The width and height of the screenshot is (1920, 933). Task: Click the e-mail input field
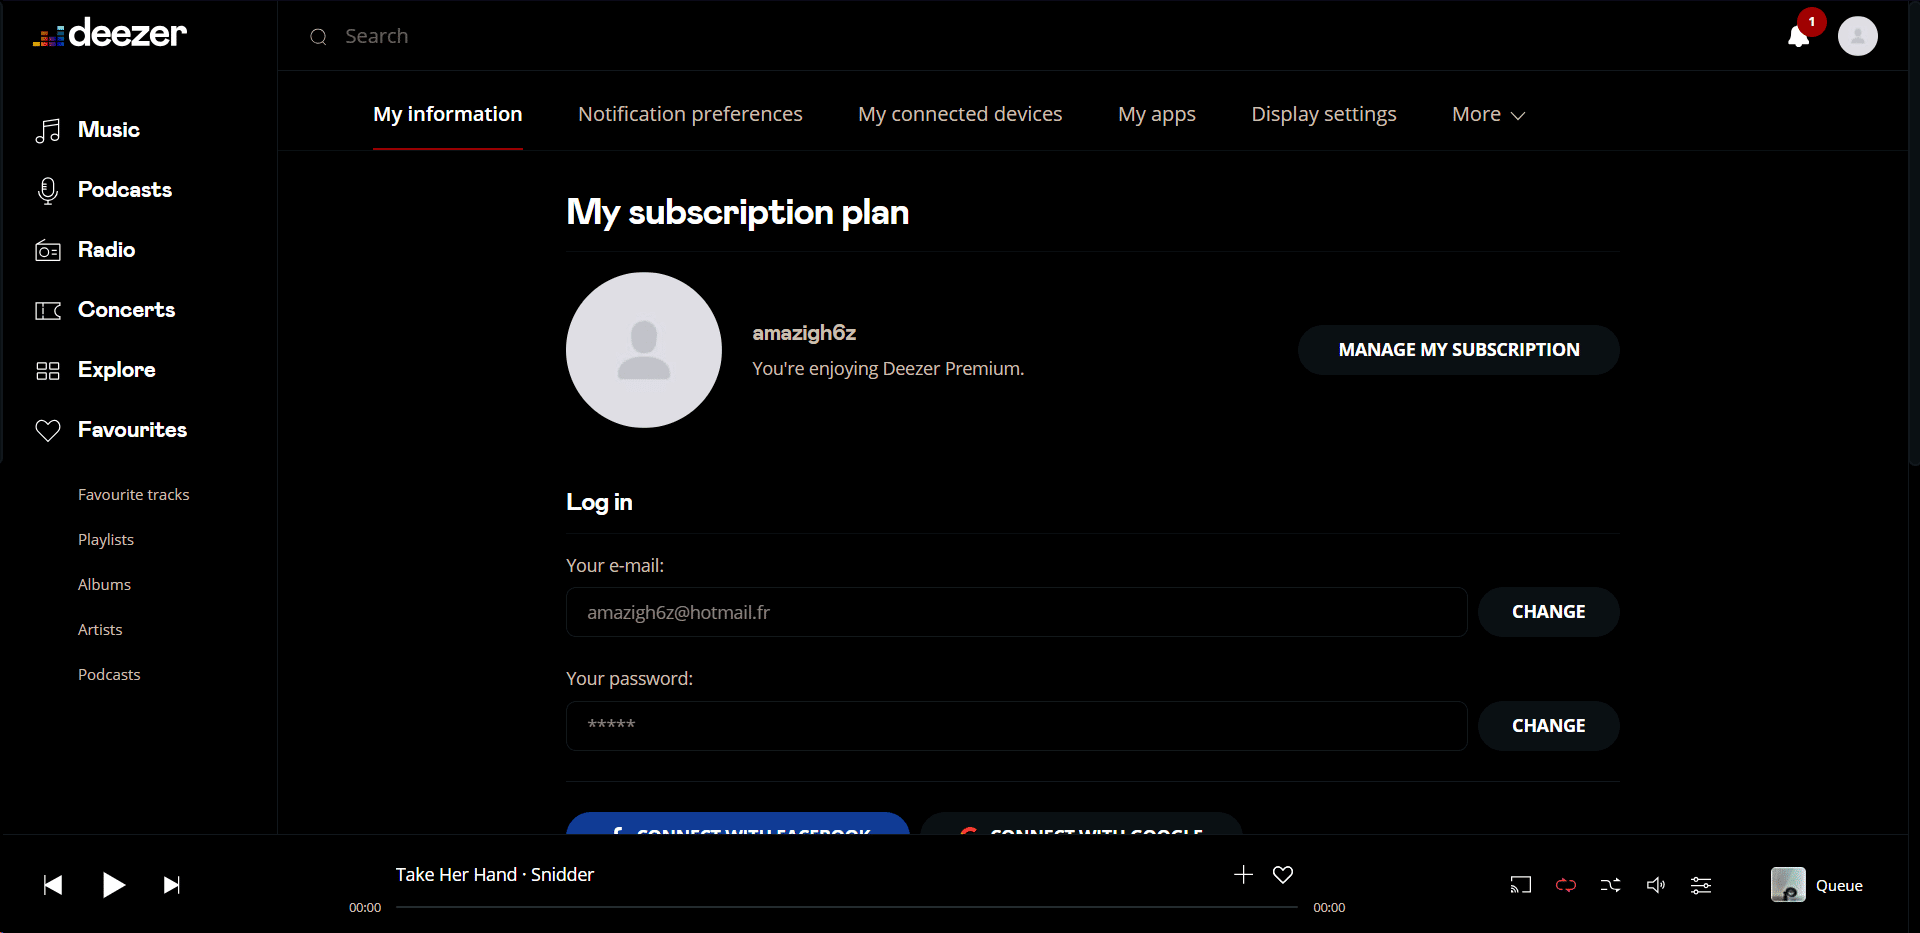pos(1017,612)
